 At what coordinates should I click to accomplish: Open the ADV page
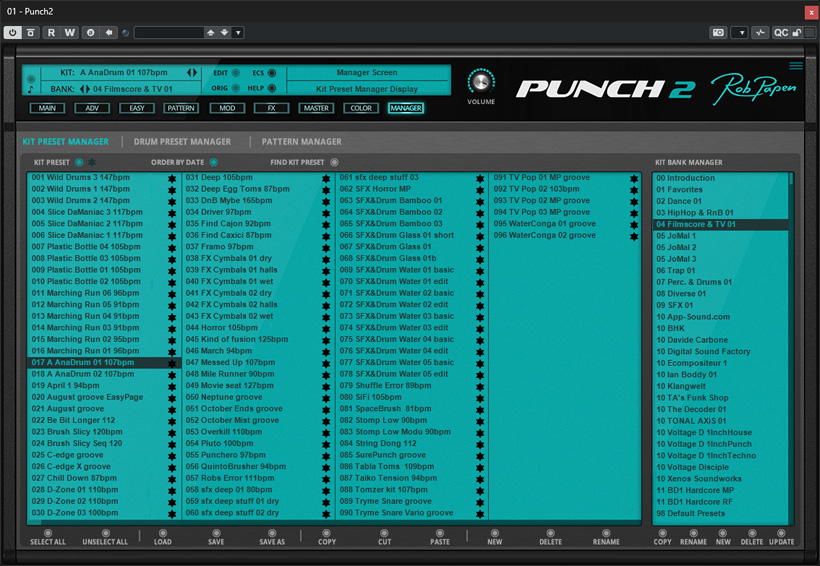tap(92, 108)
